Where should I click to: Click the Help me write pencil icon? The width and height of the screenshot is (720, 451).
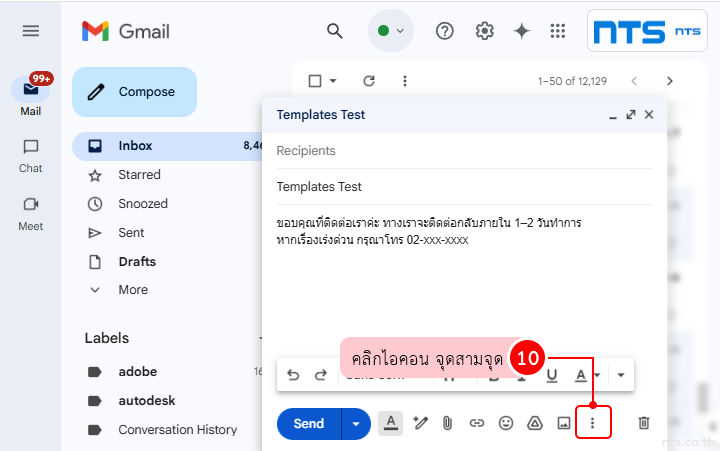coord(420,423)
